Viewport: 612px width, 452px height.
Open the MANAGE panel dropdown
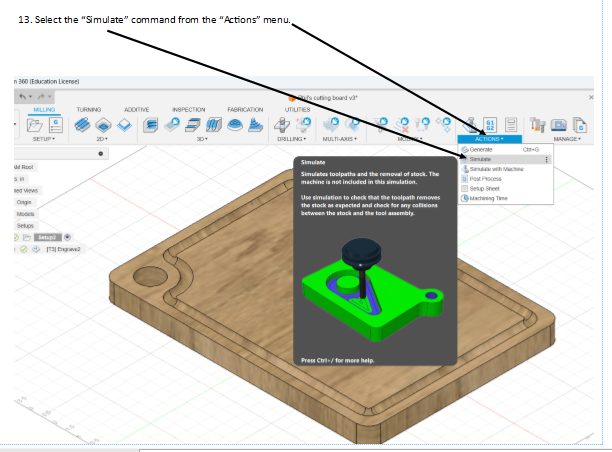click(567, 139)
